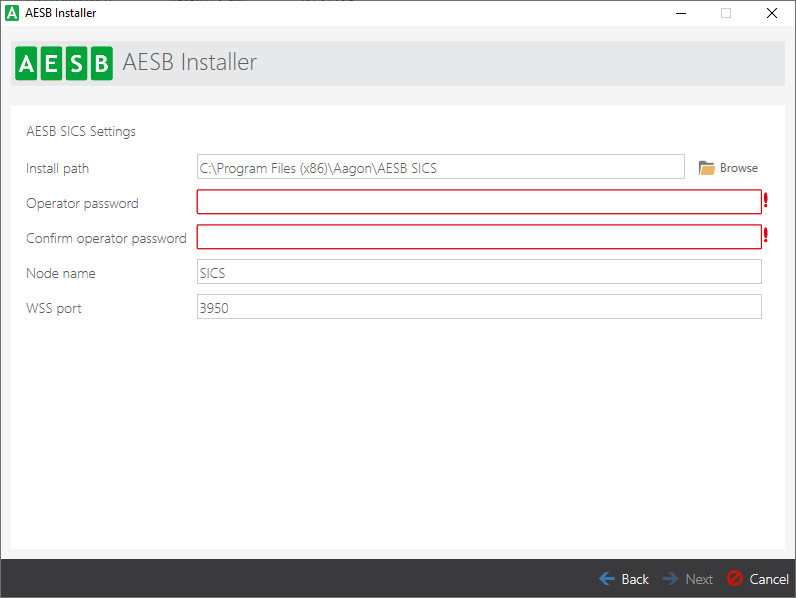The height and width of the screenshot is (598, 796).
Task: Click the Node name field containing SICS
Action: 479,272
